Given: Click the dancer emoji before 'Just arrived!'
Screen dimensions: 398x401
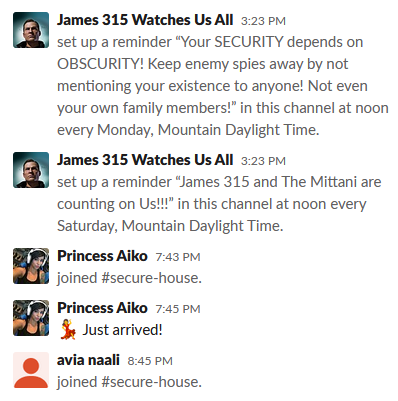Looking at the screenshot, I should click(68, 330).
